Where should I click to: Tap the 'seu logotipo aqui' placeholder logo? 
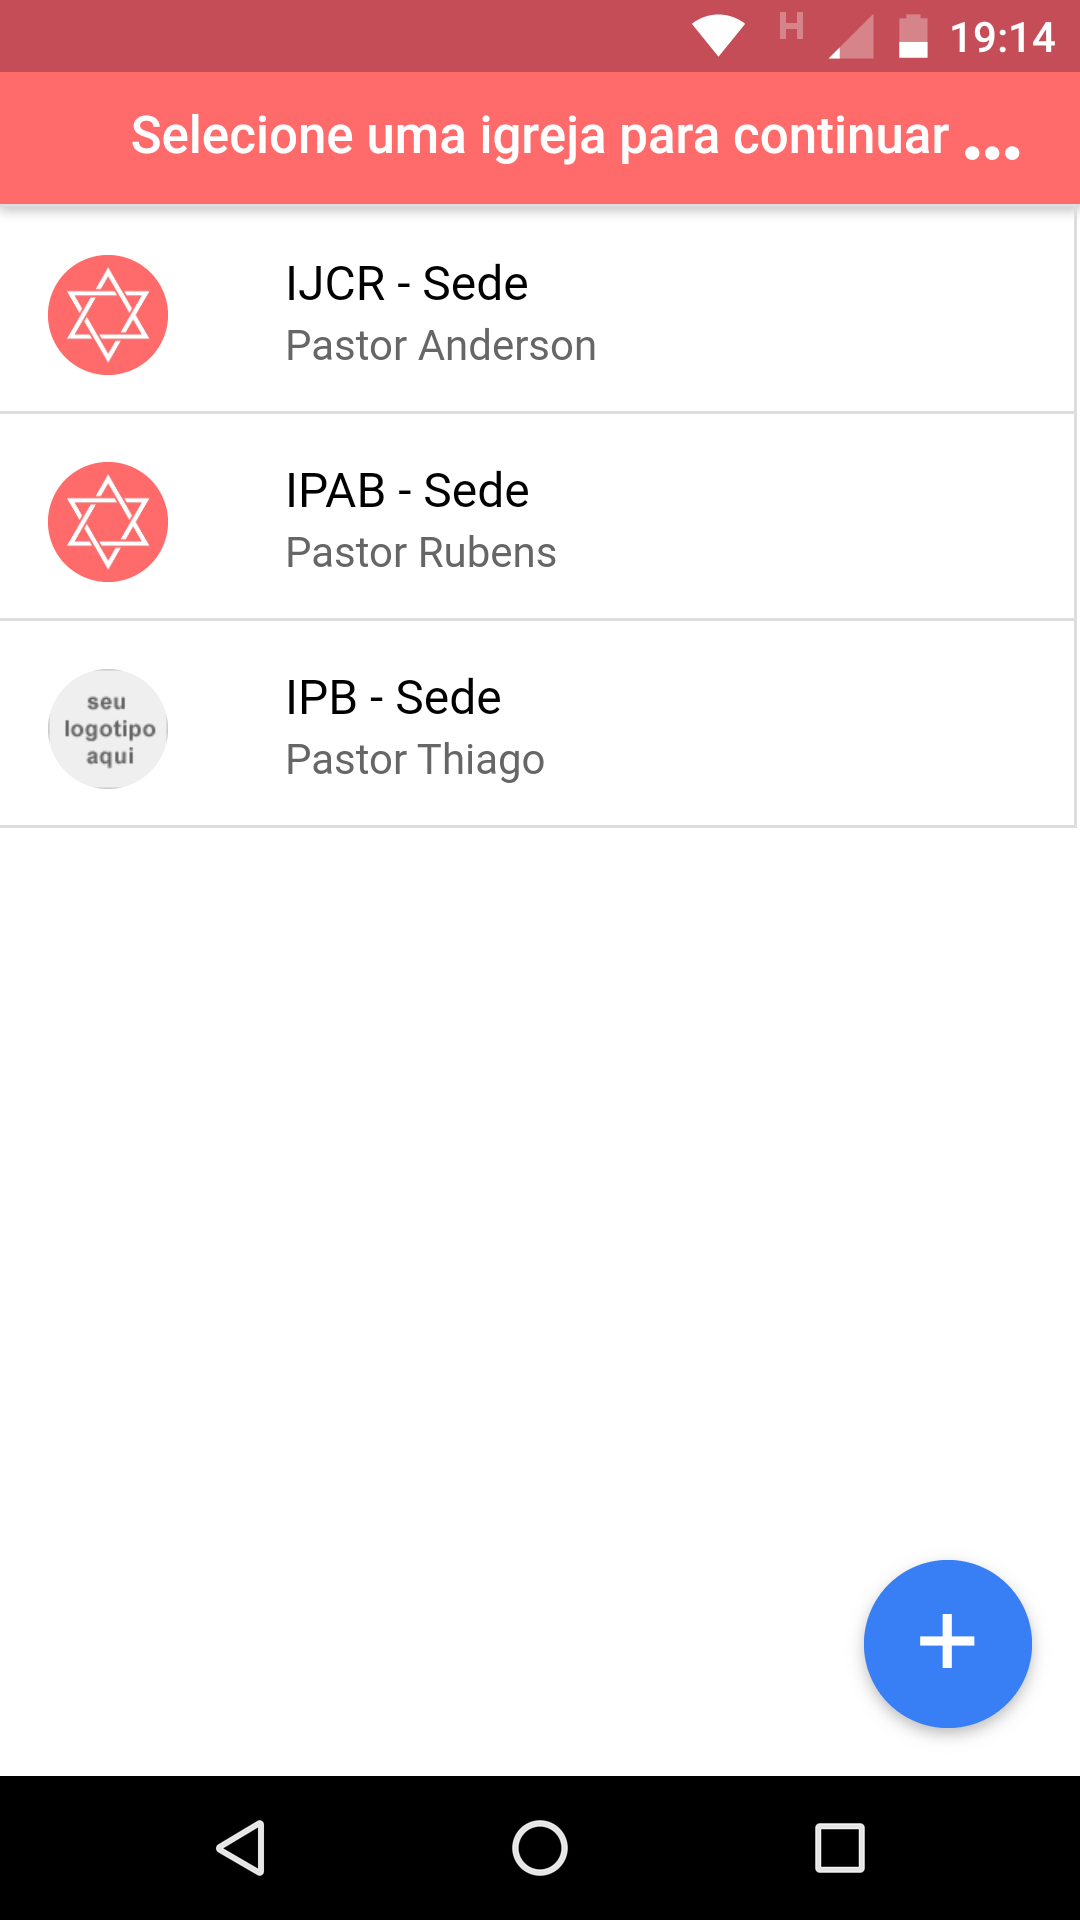tap(108, 729)
